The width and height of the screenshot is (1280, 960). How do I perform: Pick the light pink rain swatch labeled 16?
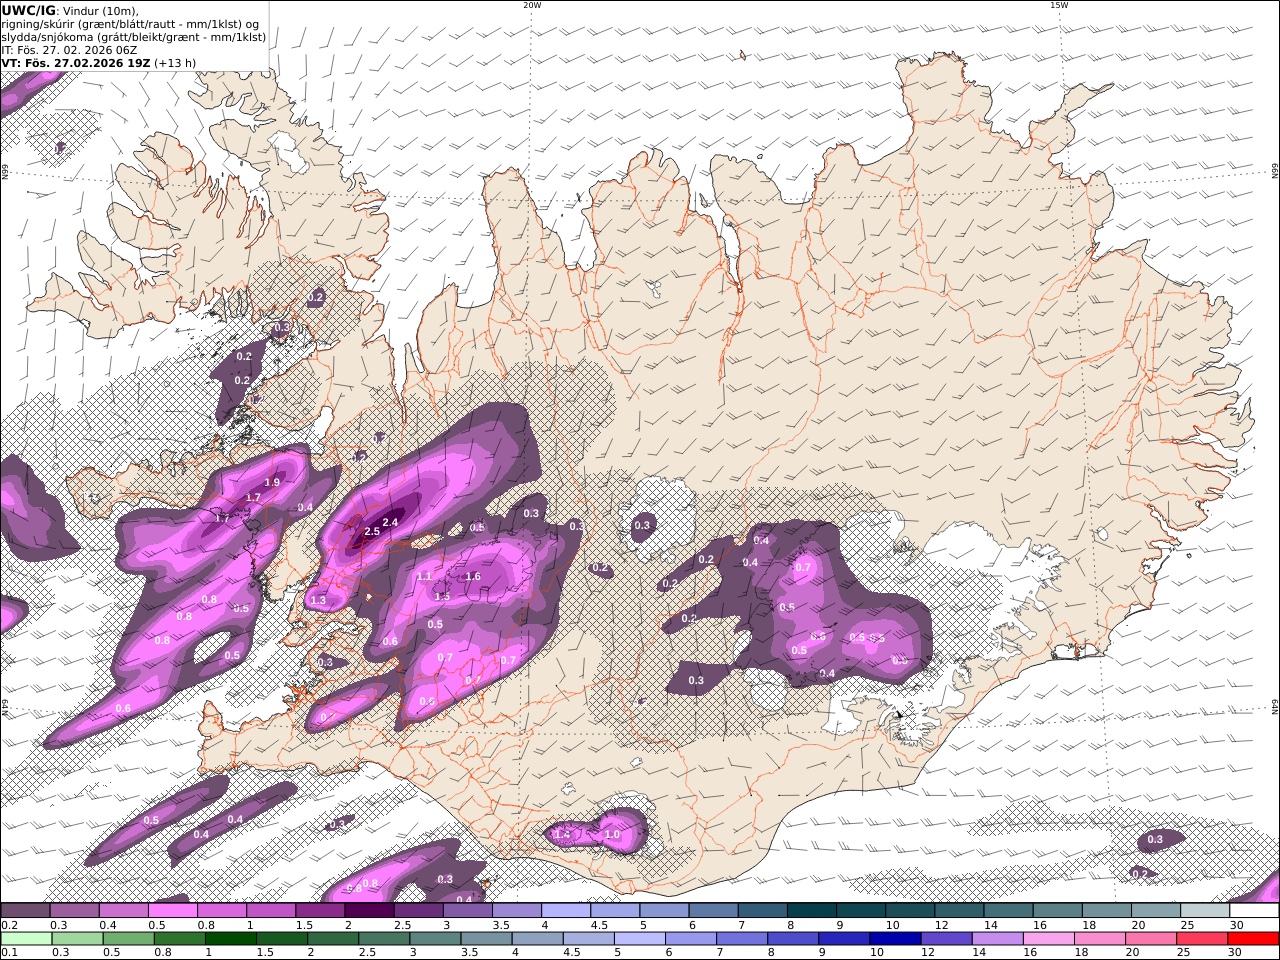[1048, 938]
